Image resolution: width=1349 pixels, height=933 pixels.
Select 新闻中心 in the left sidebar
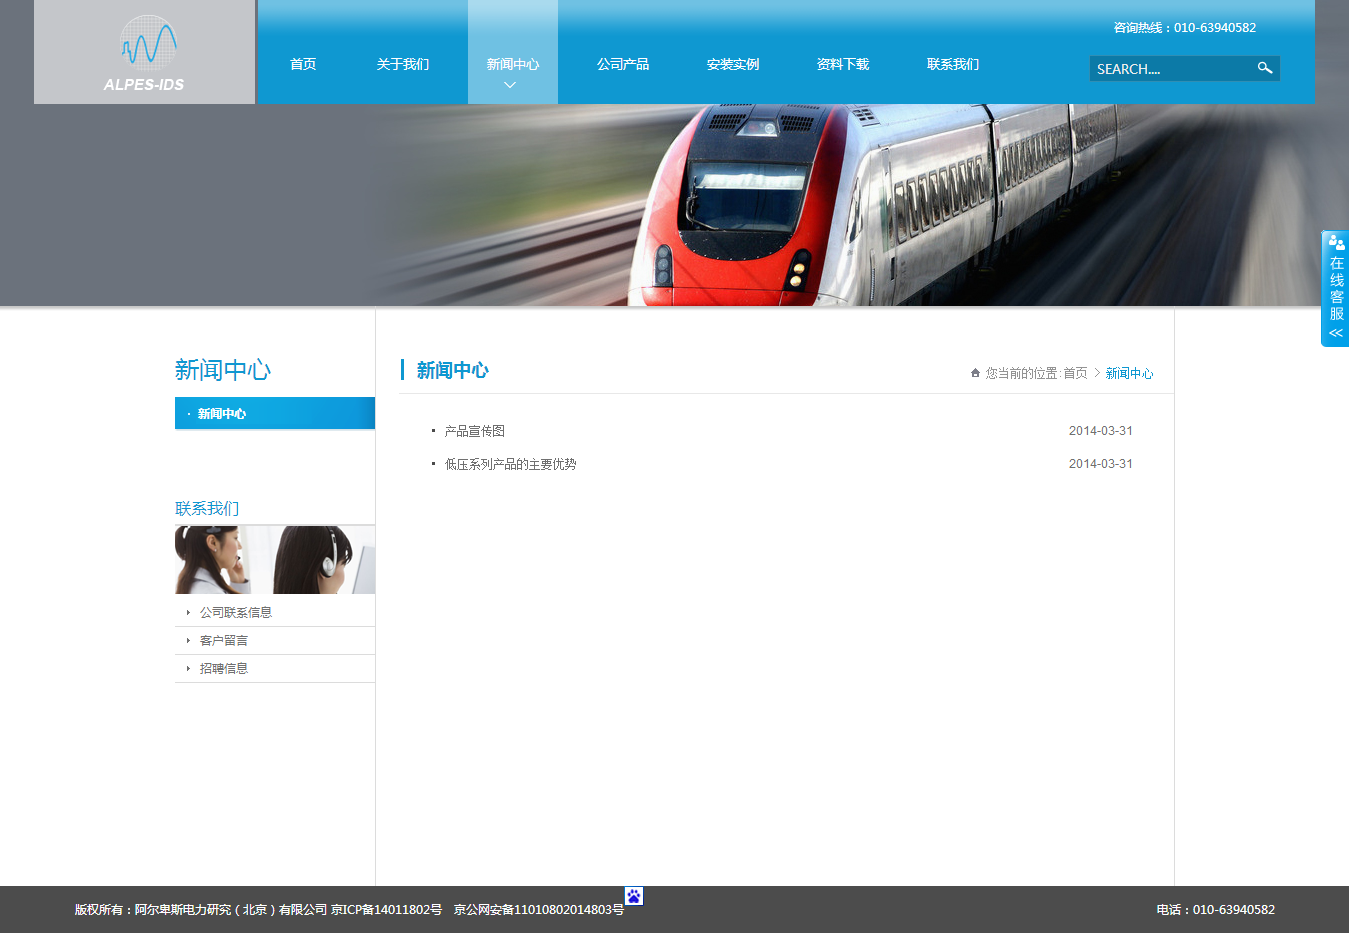click(222, 413)
